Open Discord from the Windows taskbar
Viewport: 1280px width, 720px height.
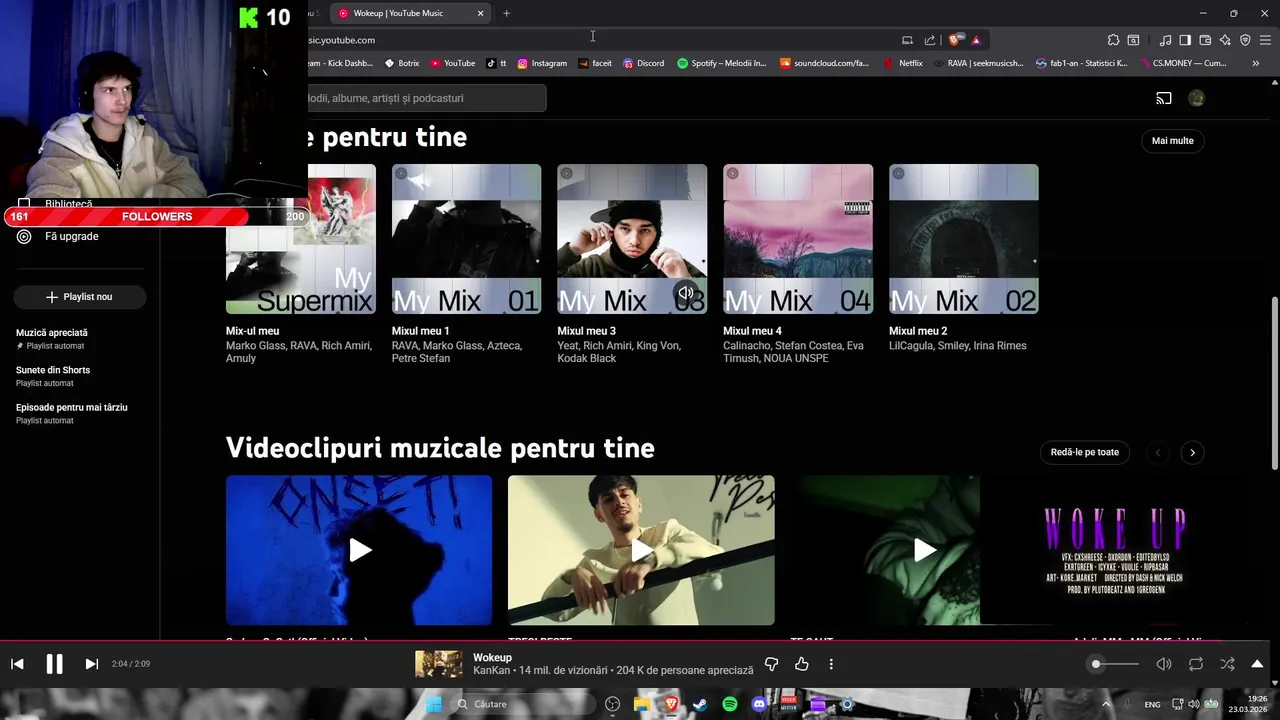[759, 704]
